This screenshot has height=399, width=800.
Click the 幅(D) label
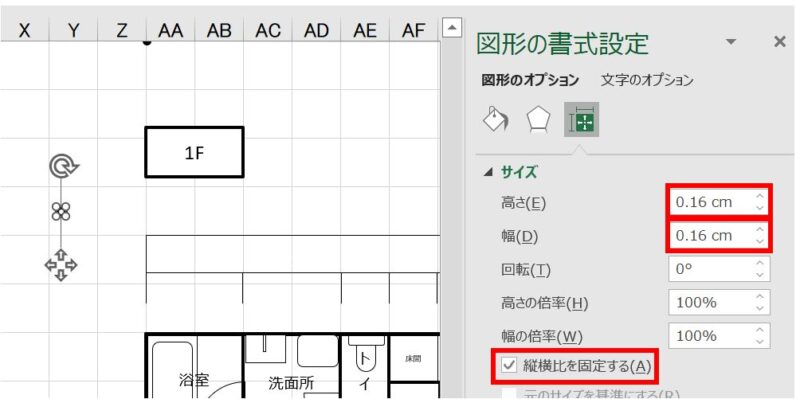[x=520, y=237]
